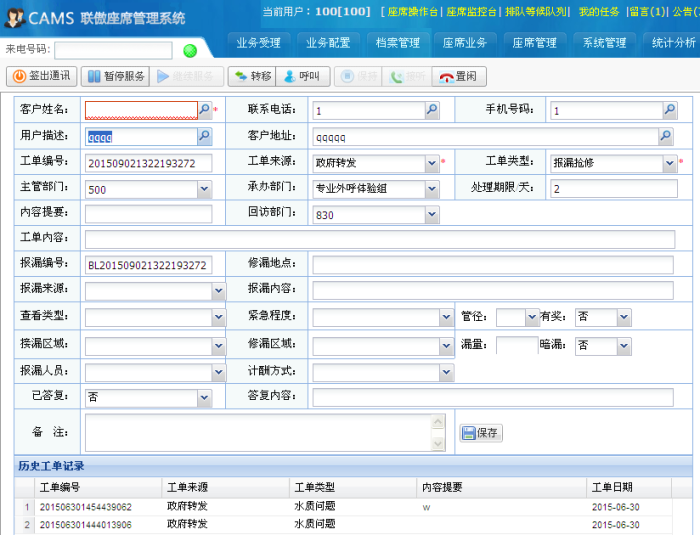Click the 工单内容 text input field

pyautogui.click(x=379, y=239)
